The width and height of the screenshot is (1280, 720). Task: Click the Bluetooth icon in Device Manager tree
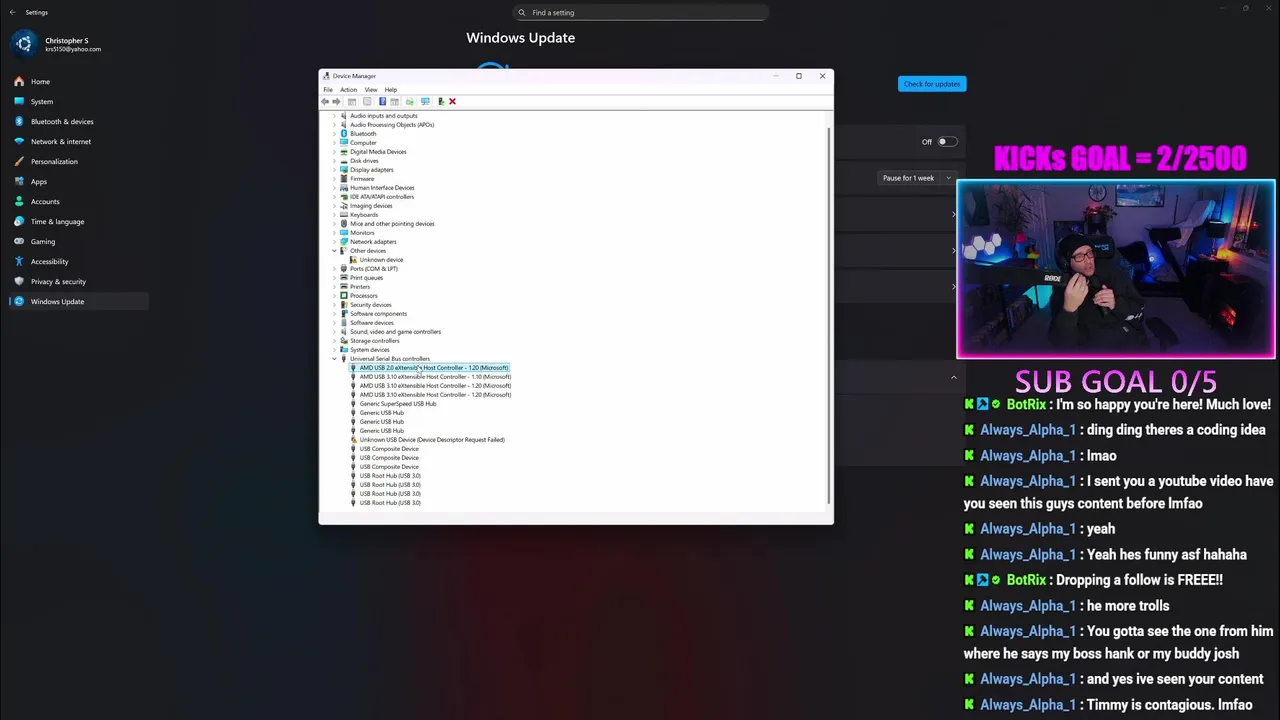coord(344,133)
